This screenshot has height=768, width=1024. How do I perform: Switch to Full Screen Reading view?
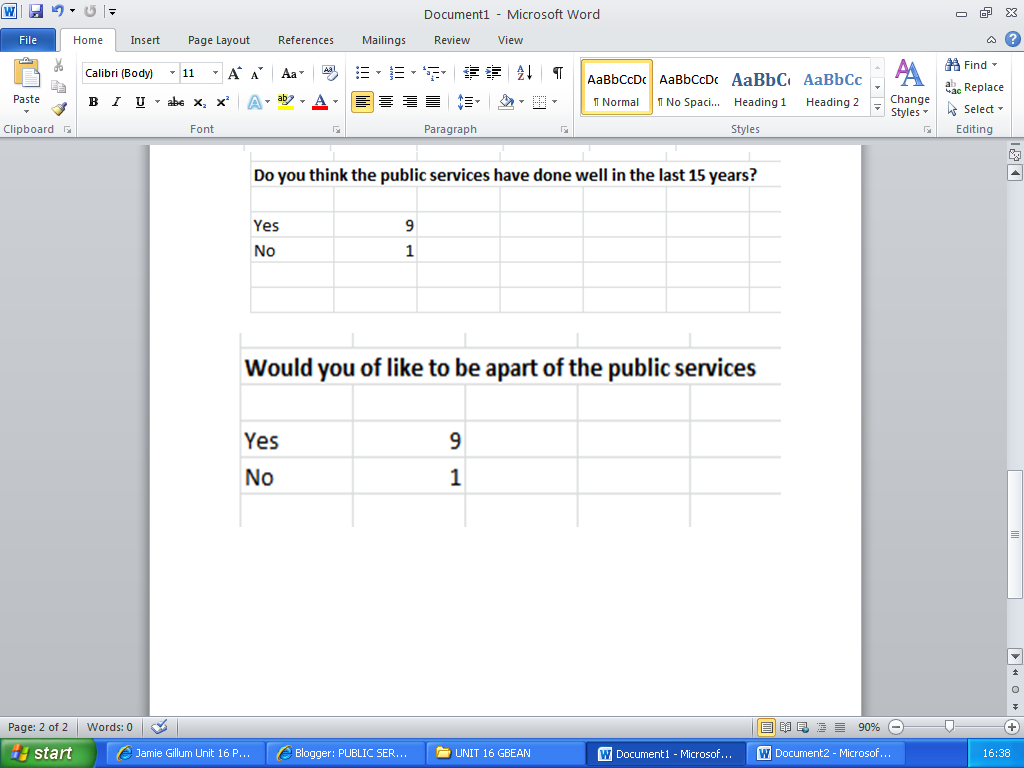tap(786, 727)
